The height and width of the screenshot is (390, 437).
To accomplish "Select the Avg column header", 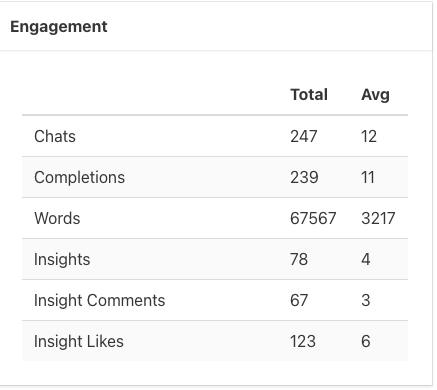I will tap(375, 95).
